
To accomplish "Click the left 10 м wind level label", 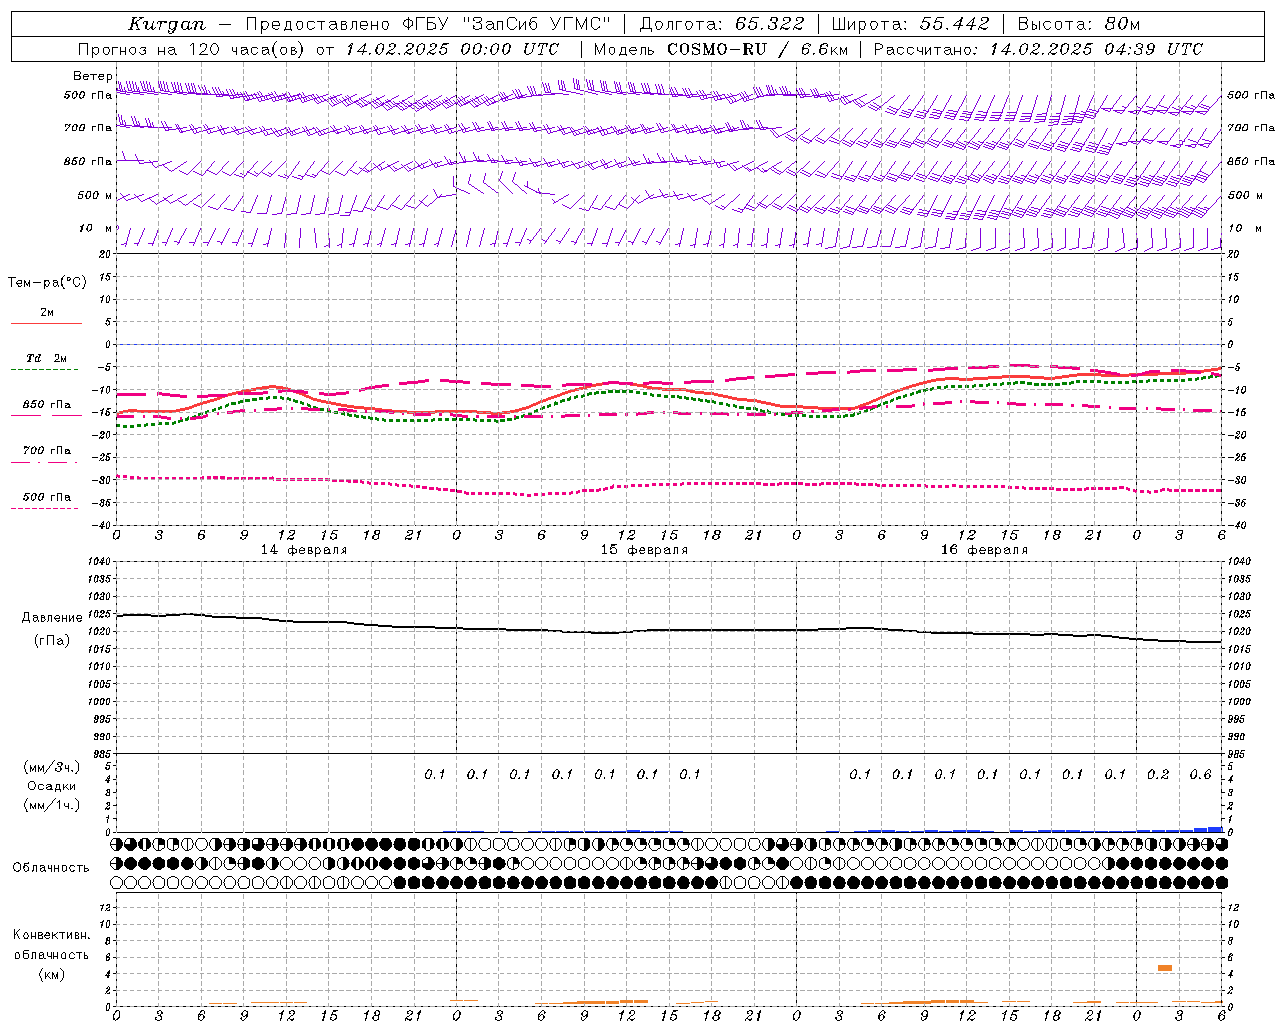I will [x=96, y=228].
